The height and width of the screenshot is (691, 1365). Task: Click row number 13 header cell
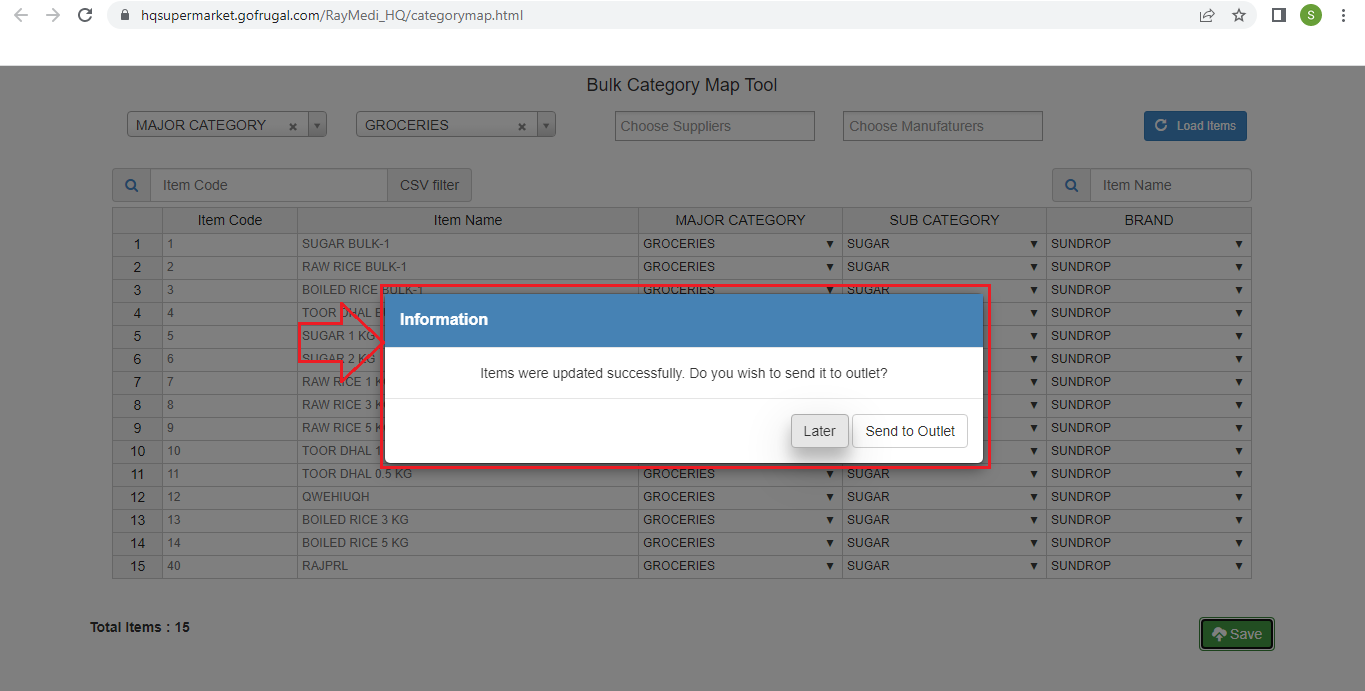click(138, 520)
